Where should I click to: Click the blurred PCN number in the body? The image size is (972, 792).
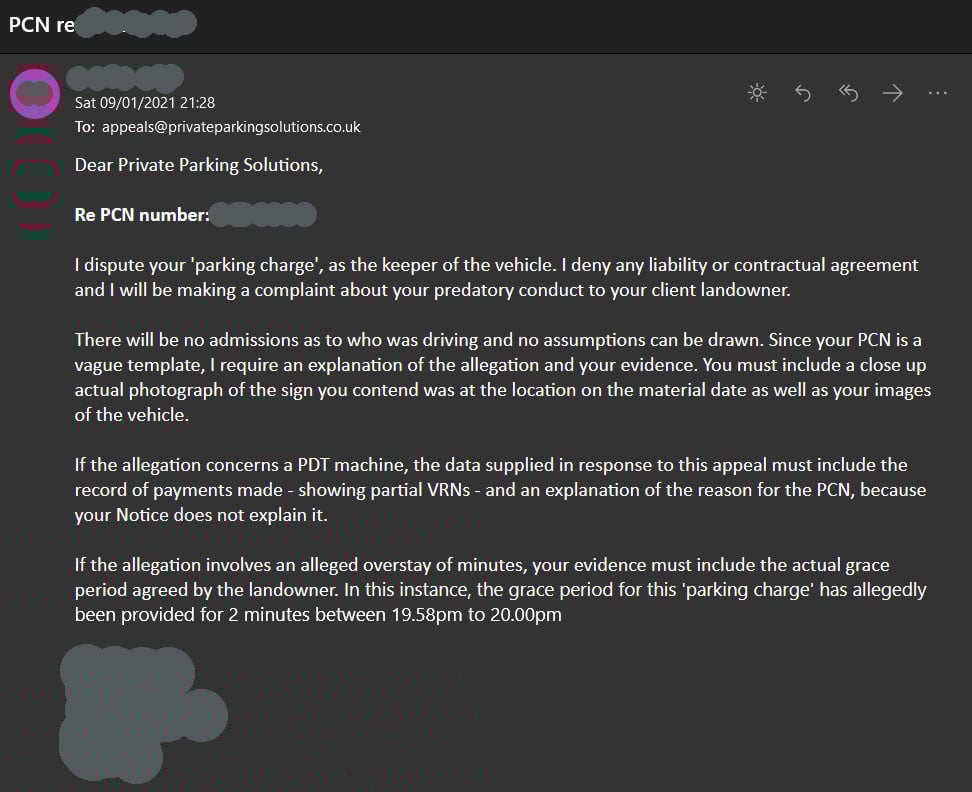pyautogui.click(x=264, y=215)
